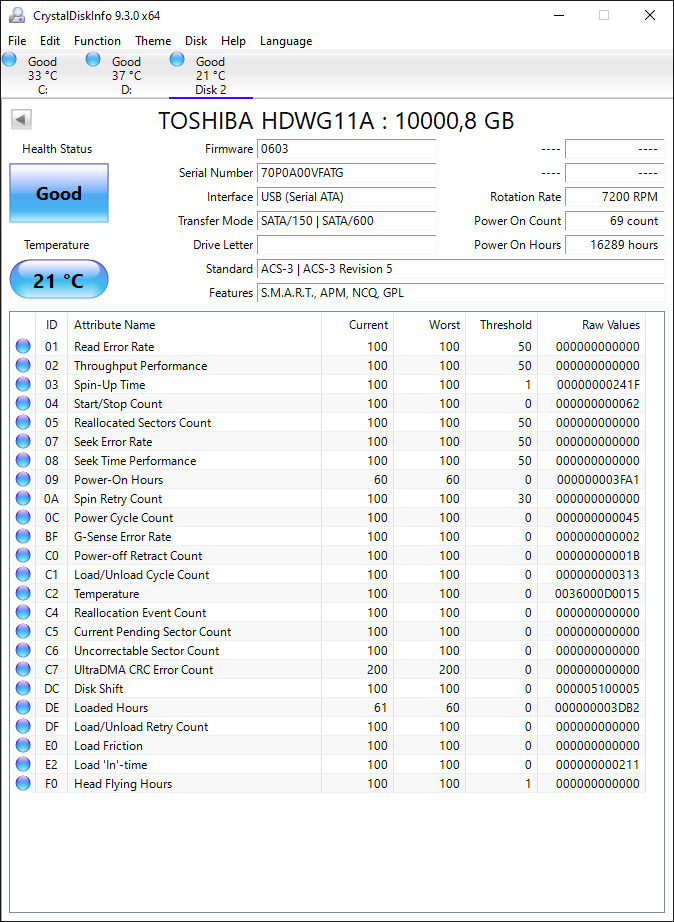Click the empty Drive Letter field
This screenshot has width=674, height=922.
346,245
